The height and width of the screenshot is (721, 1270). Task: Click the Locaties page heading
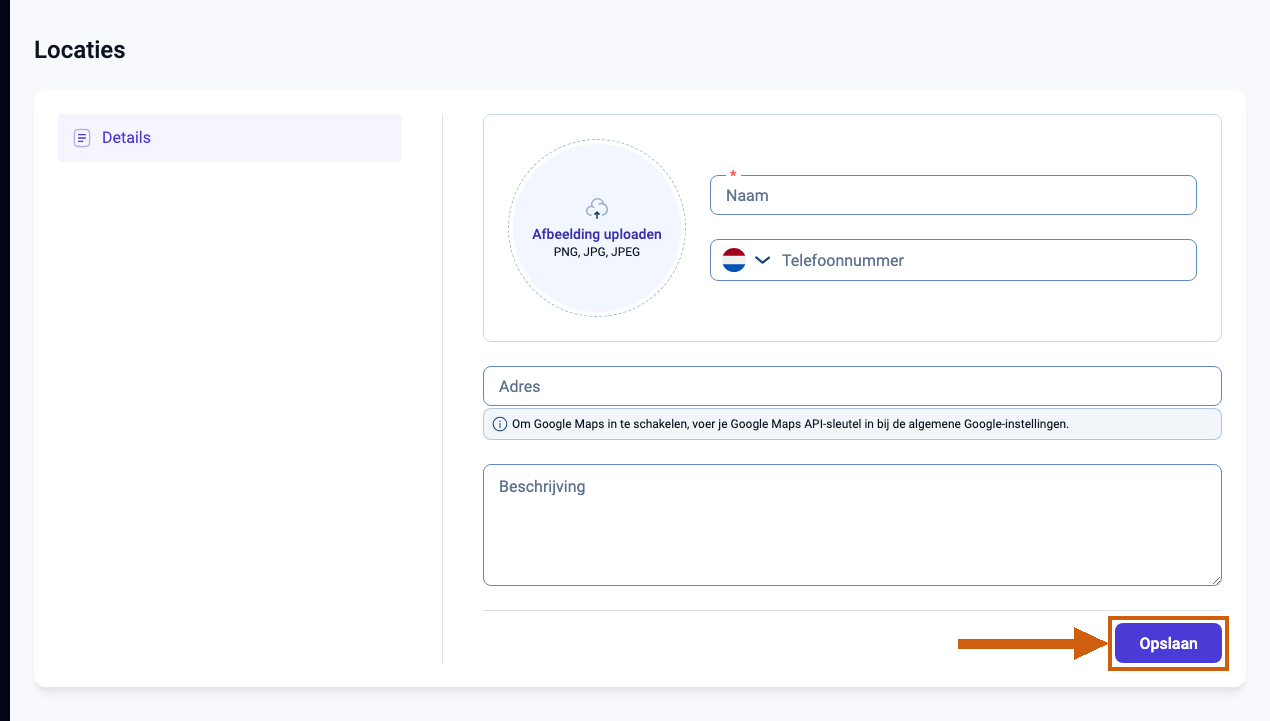[80, 50]
